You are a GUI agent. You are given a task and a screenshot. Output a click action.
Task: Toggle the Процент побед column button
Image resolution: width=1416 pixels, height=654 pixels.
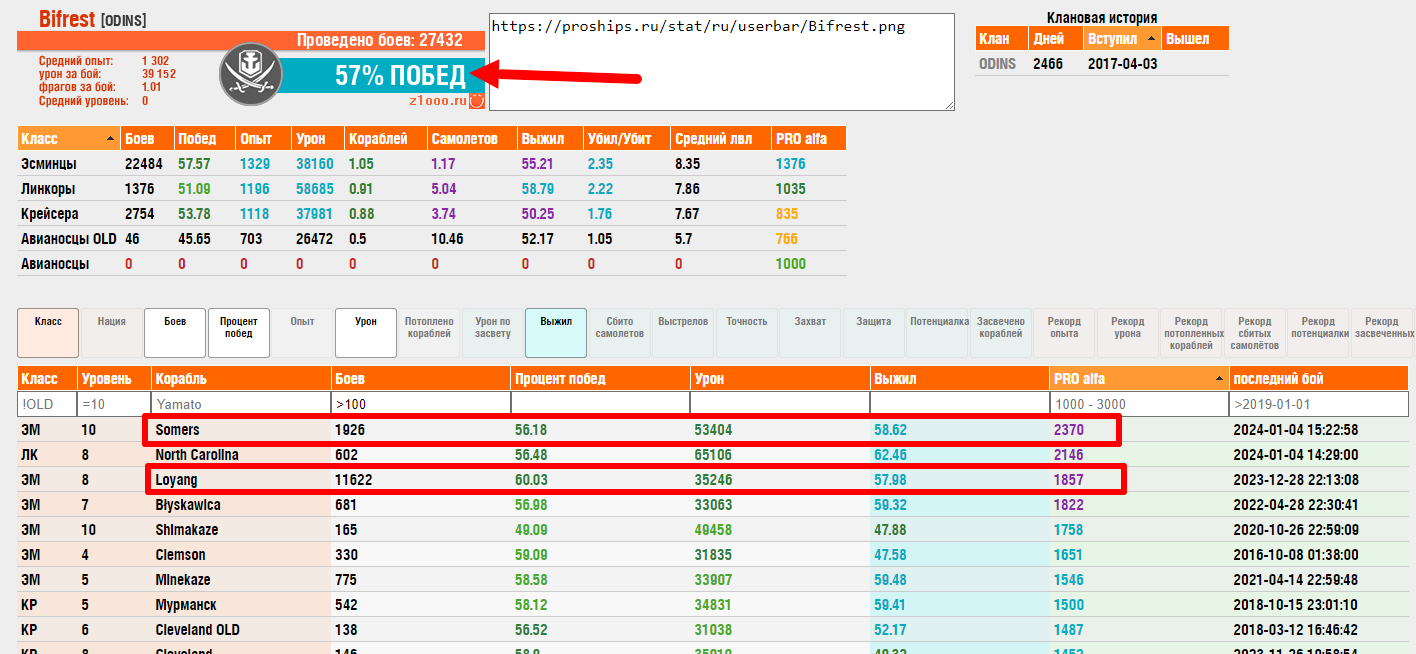pyautogui.click(x=239, y=333)
